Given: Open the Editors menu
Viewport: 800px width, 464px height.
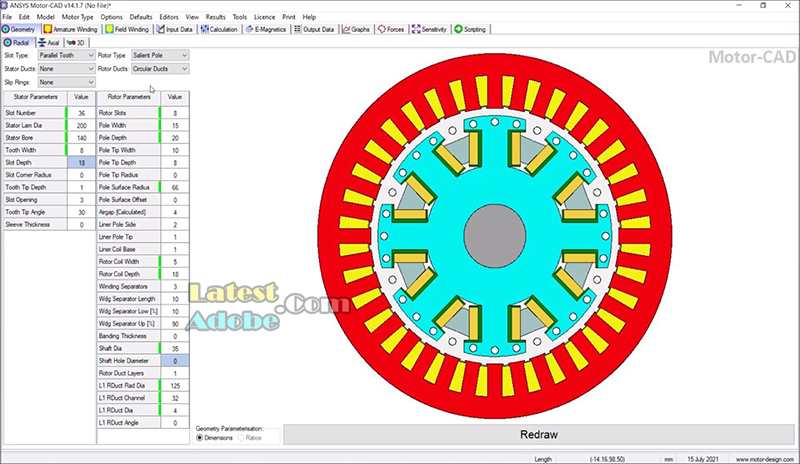Looking at the screenshot, I should click(169, 17).
